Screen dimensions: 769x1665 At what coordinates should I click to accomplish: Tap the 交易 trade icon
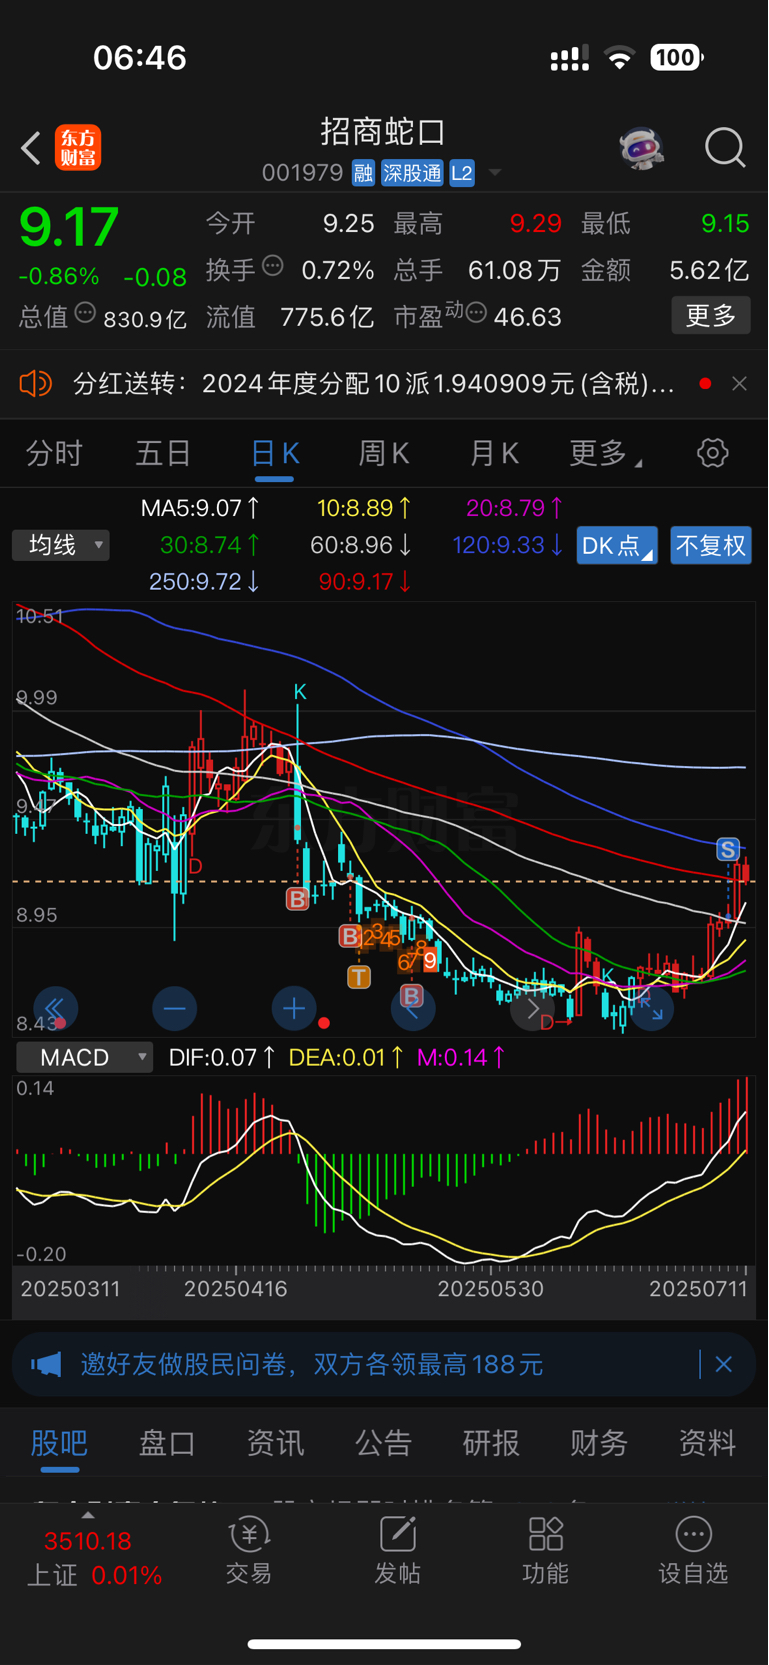tap(249, 1551)
